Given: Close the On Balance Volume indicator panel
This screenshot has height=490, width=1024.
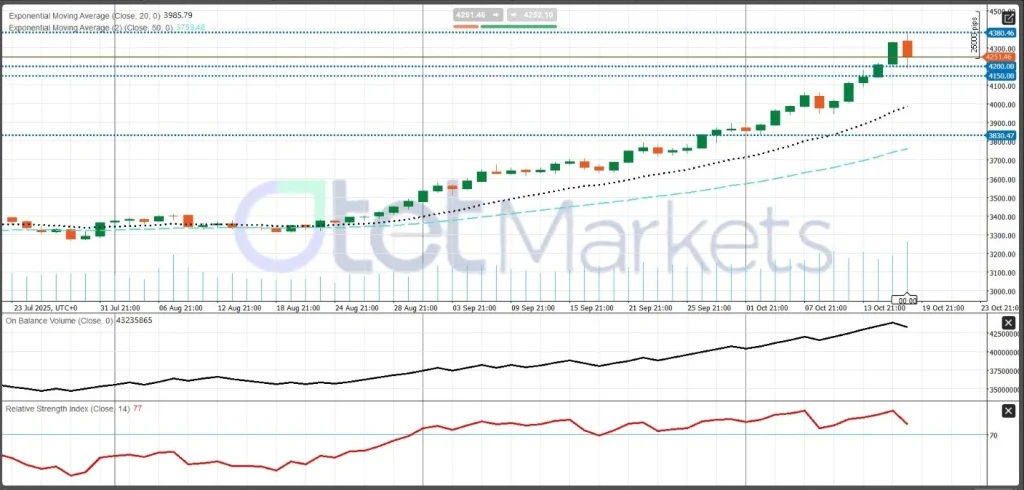Looking at the screenshot, I should tap(1008, 322).
